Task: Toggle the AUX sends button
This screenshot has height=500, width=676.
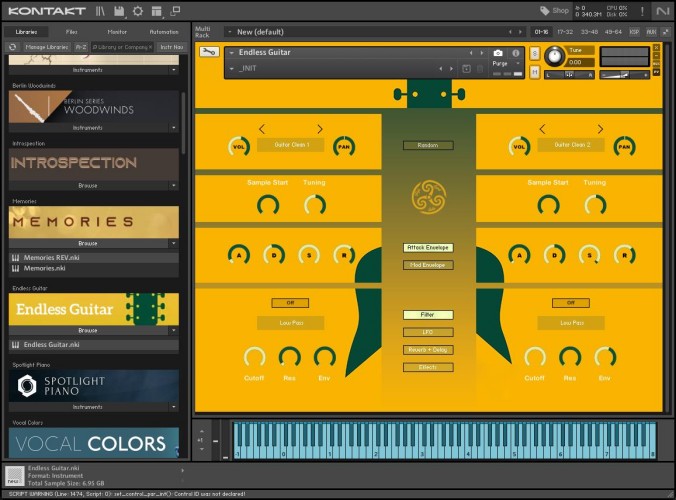Action: [651, 32]
